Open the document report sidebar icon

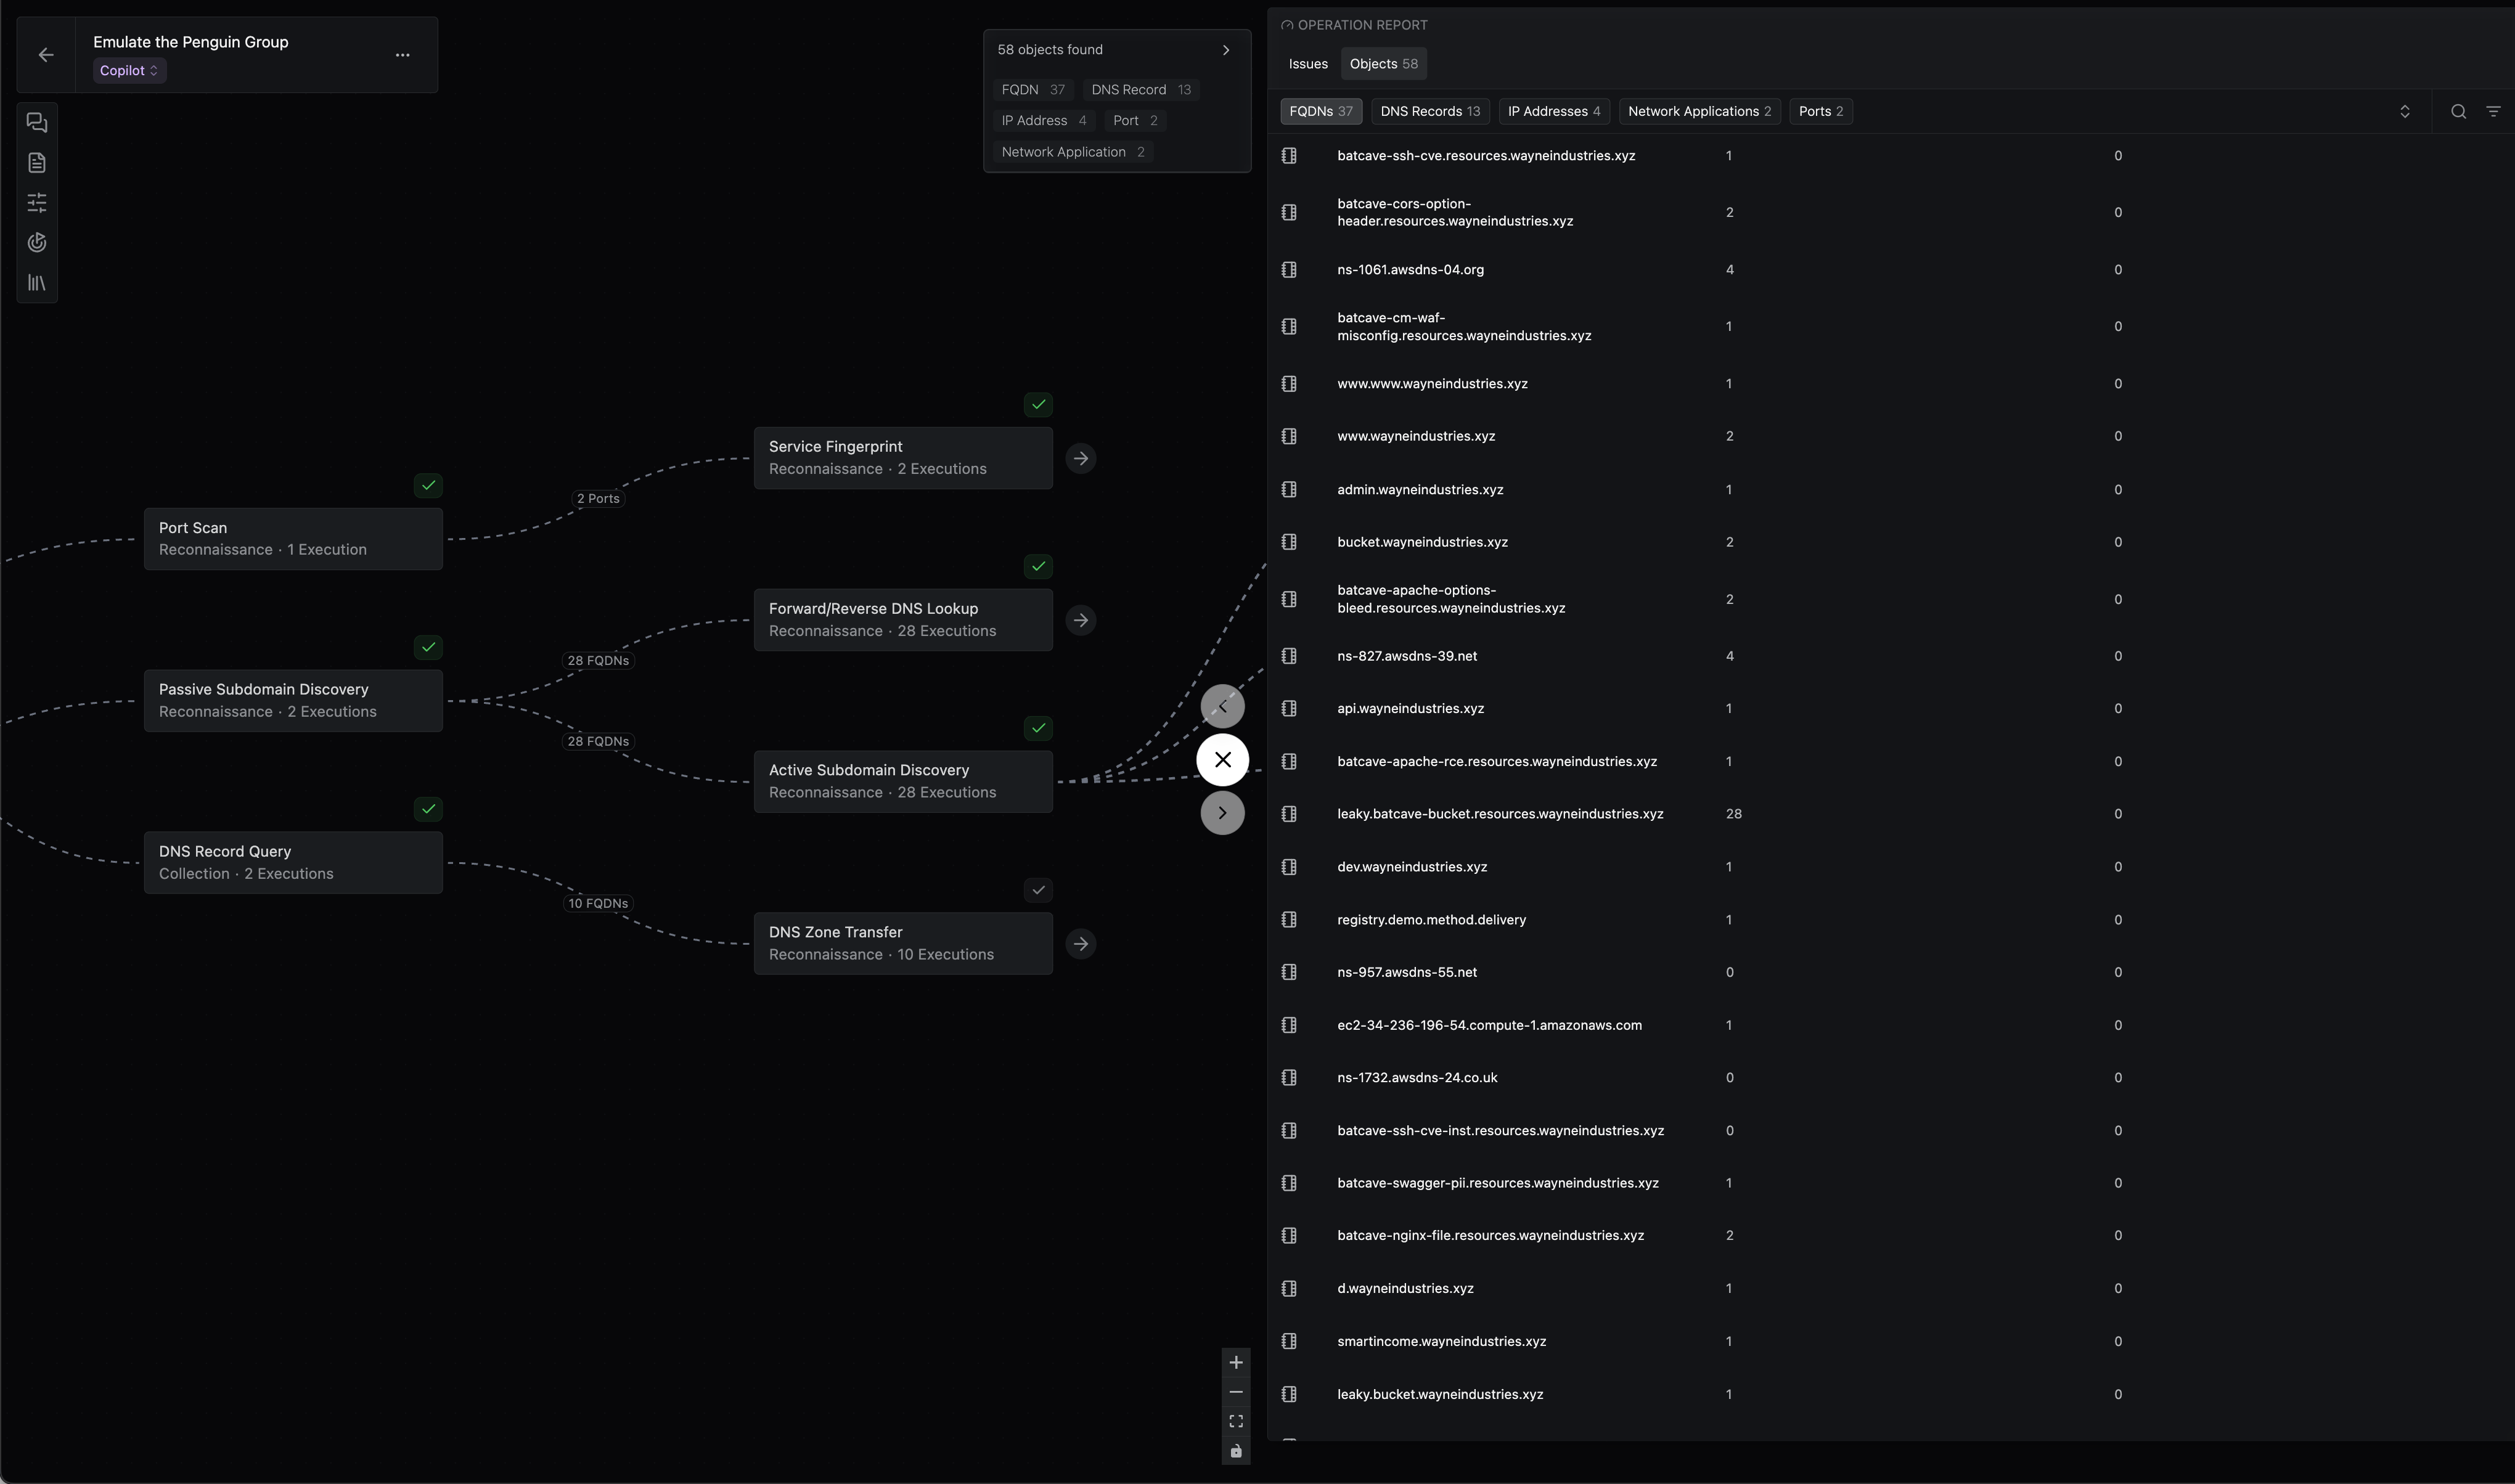(x=37, y=163)
